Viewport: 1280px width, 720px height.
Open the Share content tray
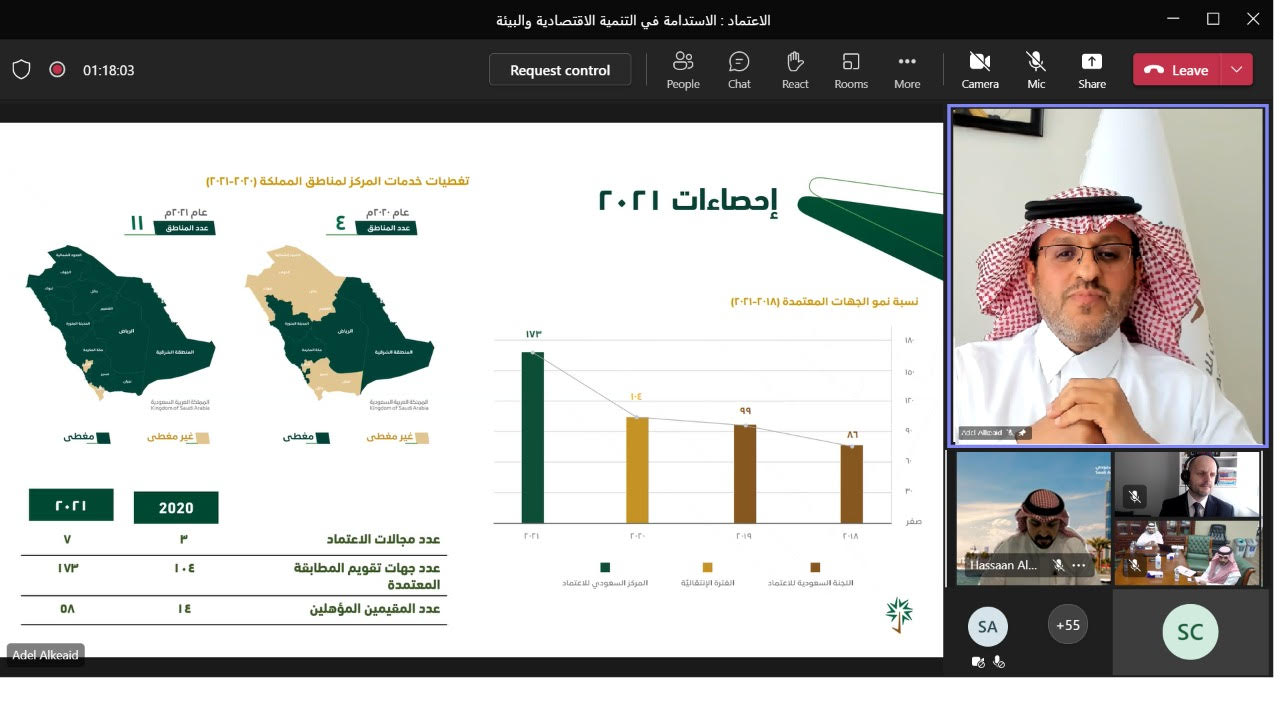(1092, 70)
